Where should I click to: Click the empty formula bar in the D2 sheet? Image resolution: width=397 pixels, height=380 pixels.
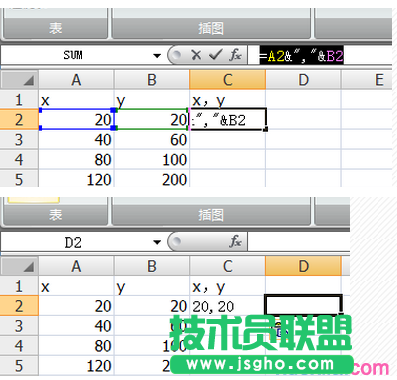299,242
